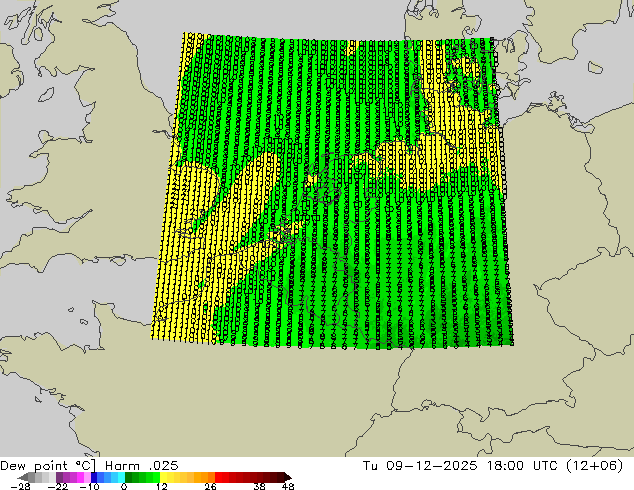Click the '38' legend label
This screenshot has width=634, height=490.
pyautogui.click(x=259, y=487)
